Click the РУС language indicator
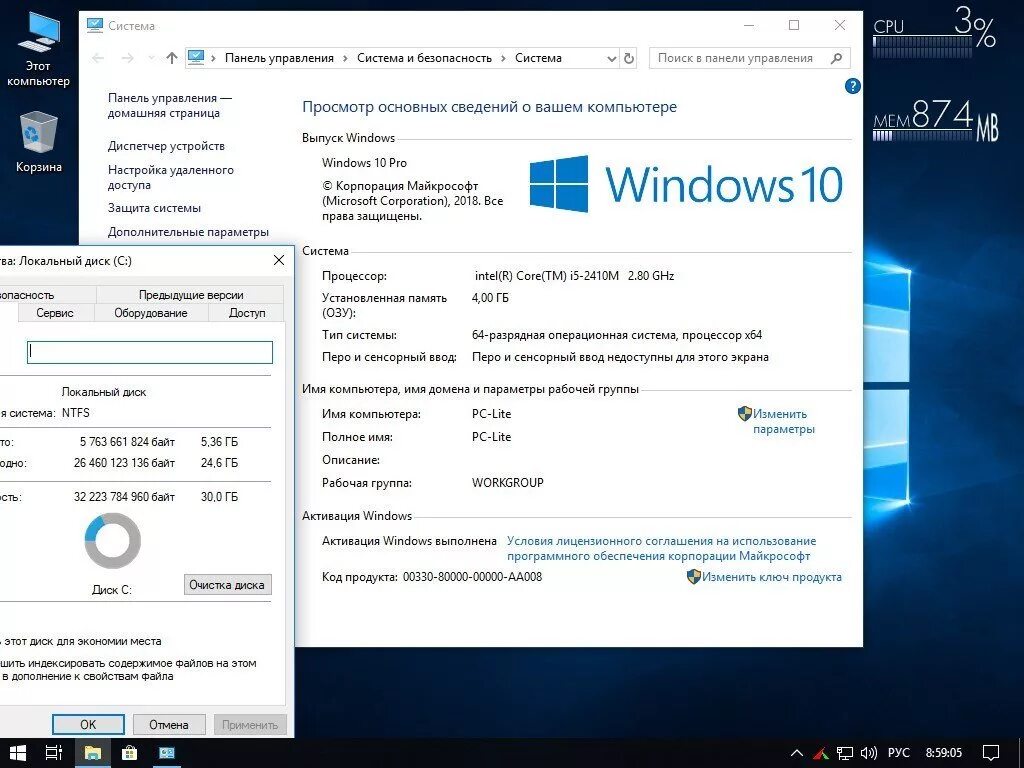 tap(899, 753)
